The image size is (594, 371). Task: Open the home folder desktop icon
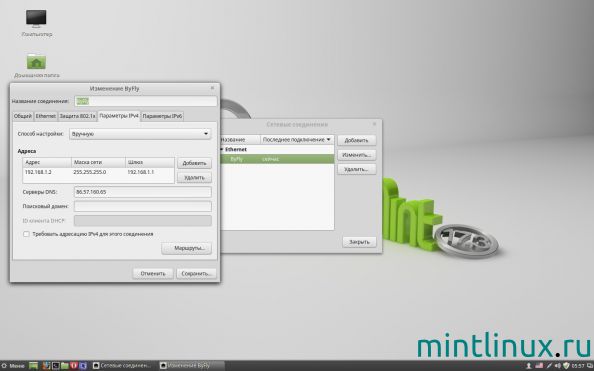[x=36, y=65]
